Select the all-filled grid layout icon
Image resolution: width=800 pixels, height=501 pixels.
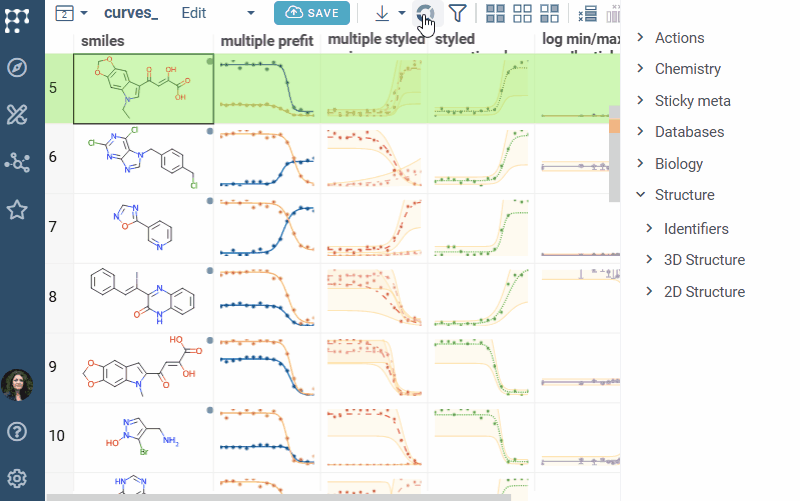point(495,13)
